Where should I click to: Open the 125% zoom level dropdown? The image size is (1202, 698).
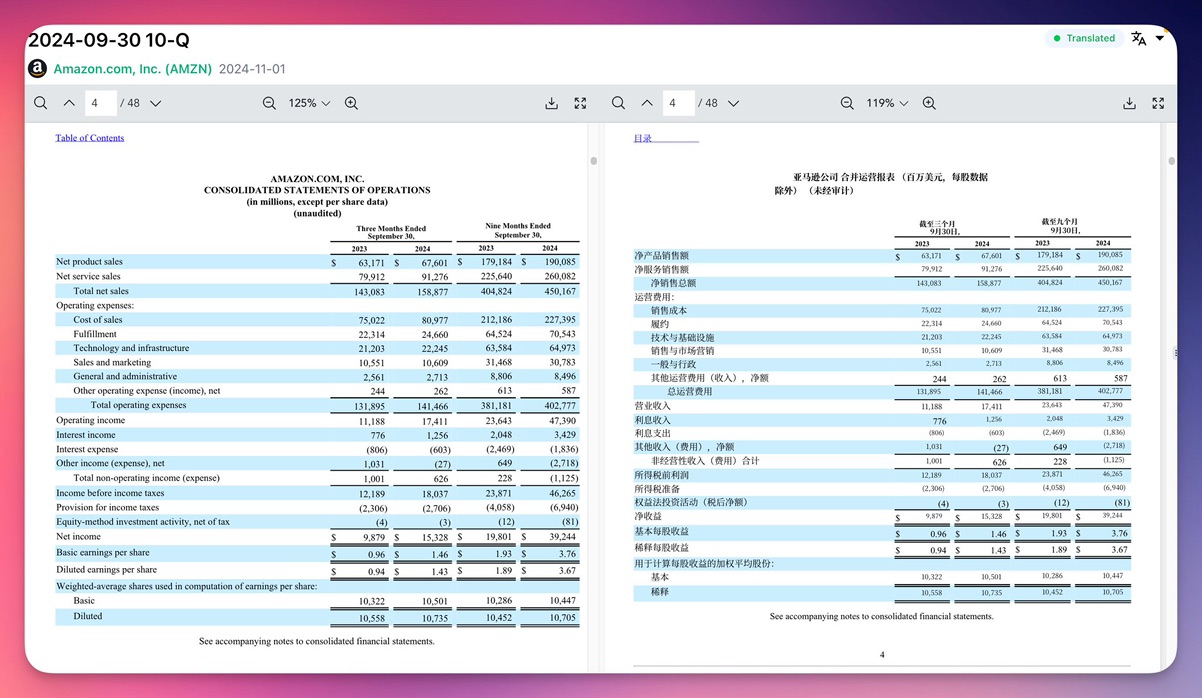[x=309, y=103]
